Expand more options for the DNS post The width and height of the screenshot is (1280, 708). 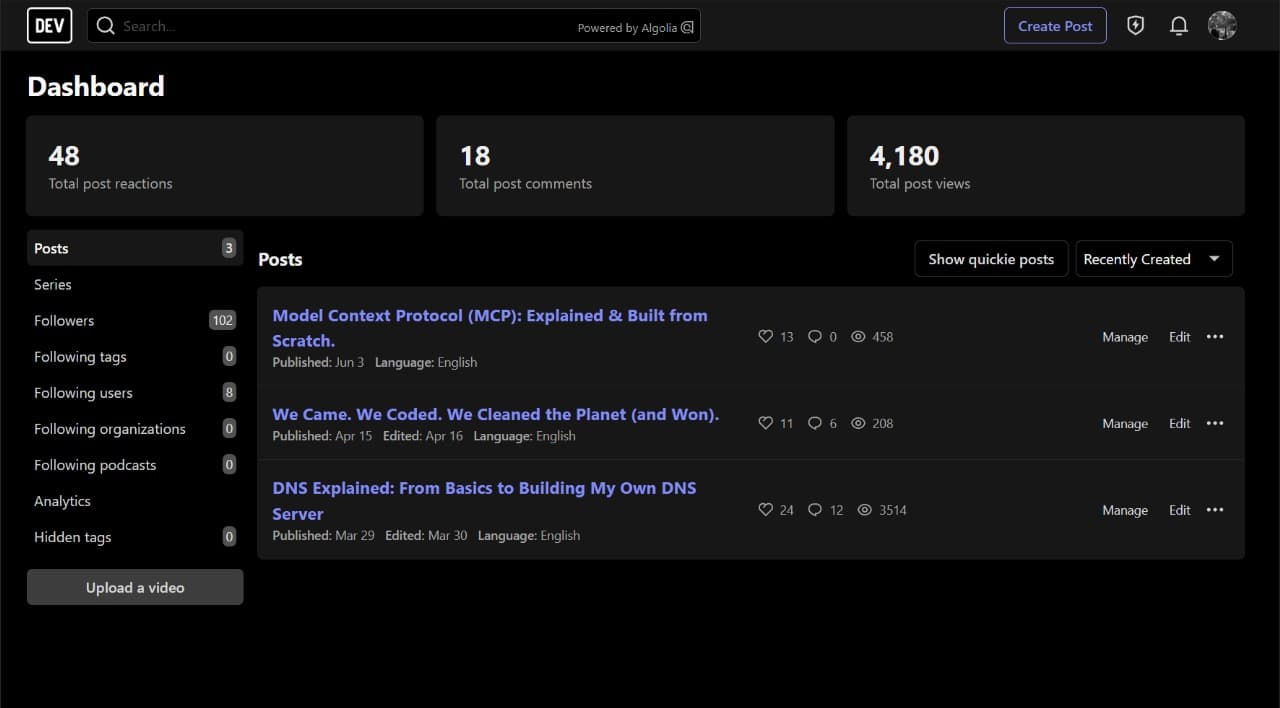click(x=1215, y=510)
